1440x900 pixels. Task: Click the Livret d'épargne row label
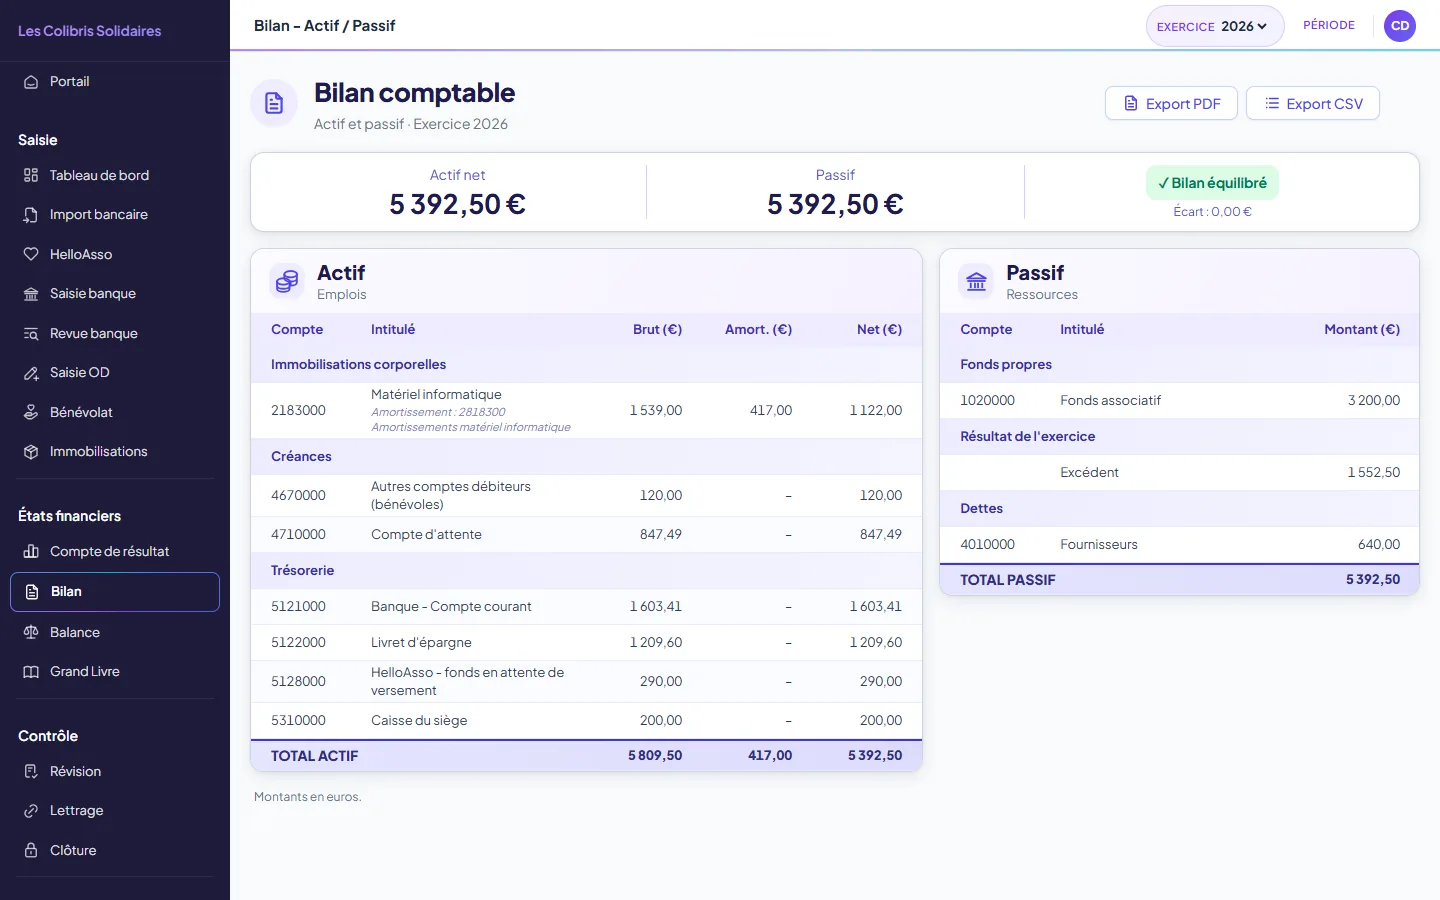[421, 643]
